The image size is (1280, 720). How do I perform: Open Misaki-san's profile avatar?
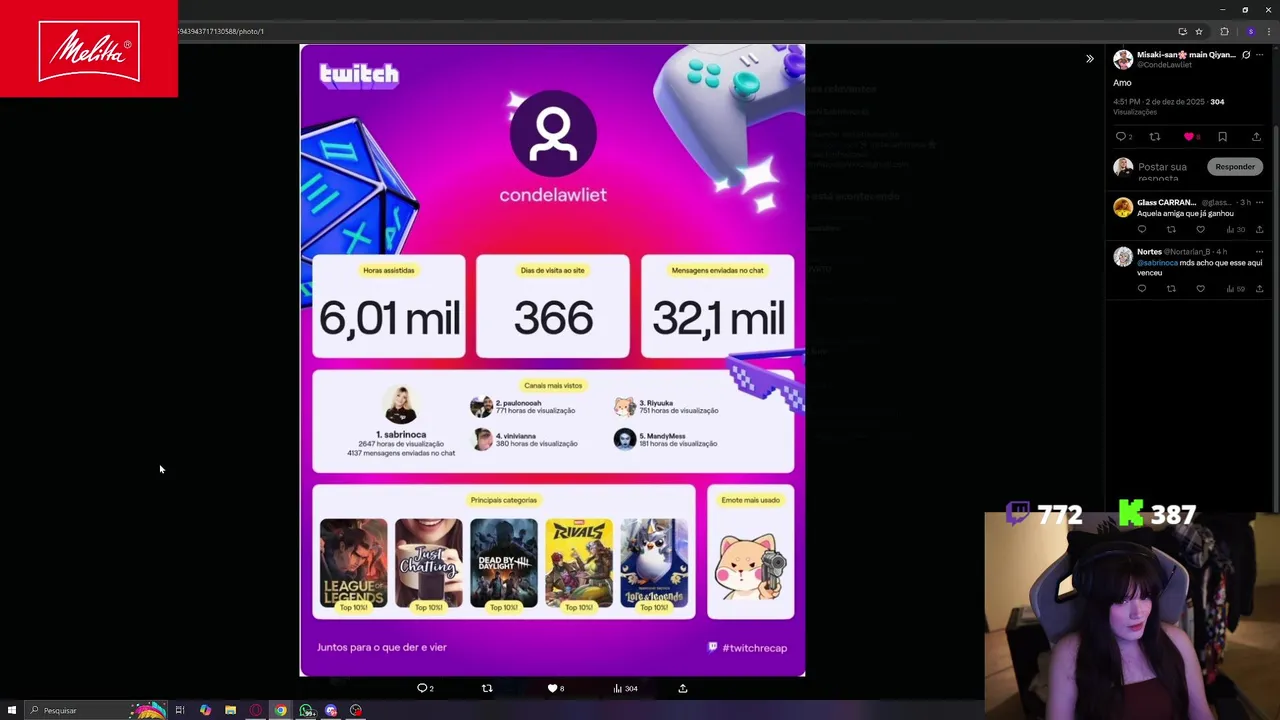click(1123, 59)
